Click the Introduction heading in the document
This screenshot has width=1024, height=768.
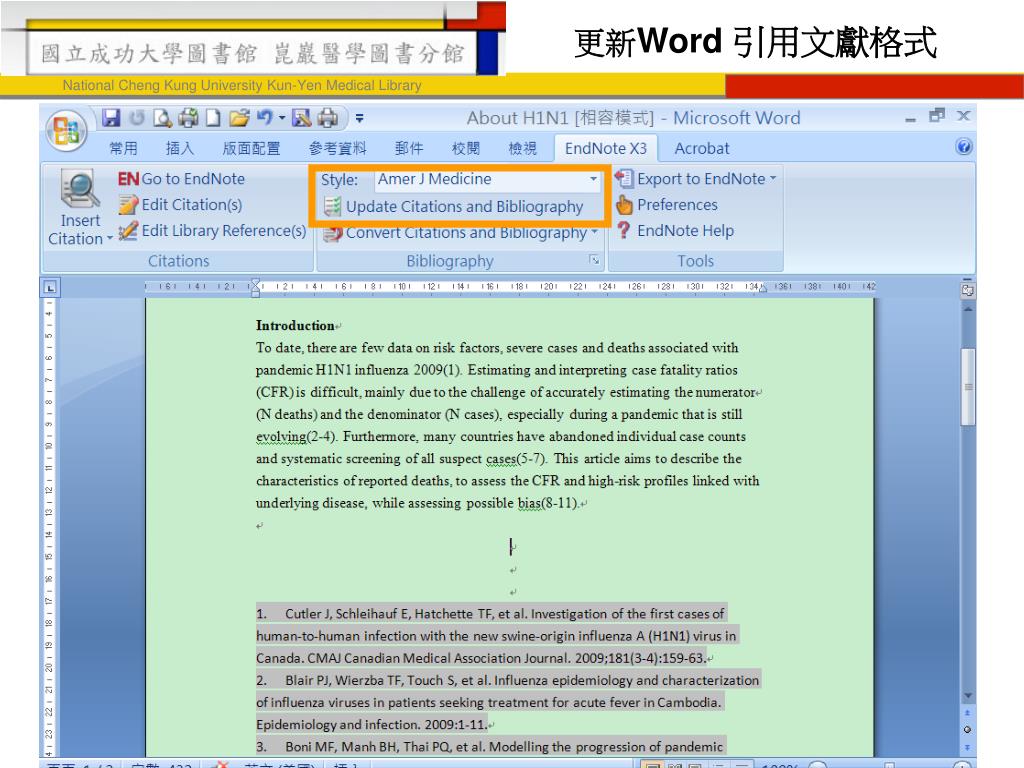pos(295,325)
